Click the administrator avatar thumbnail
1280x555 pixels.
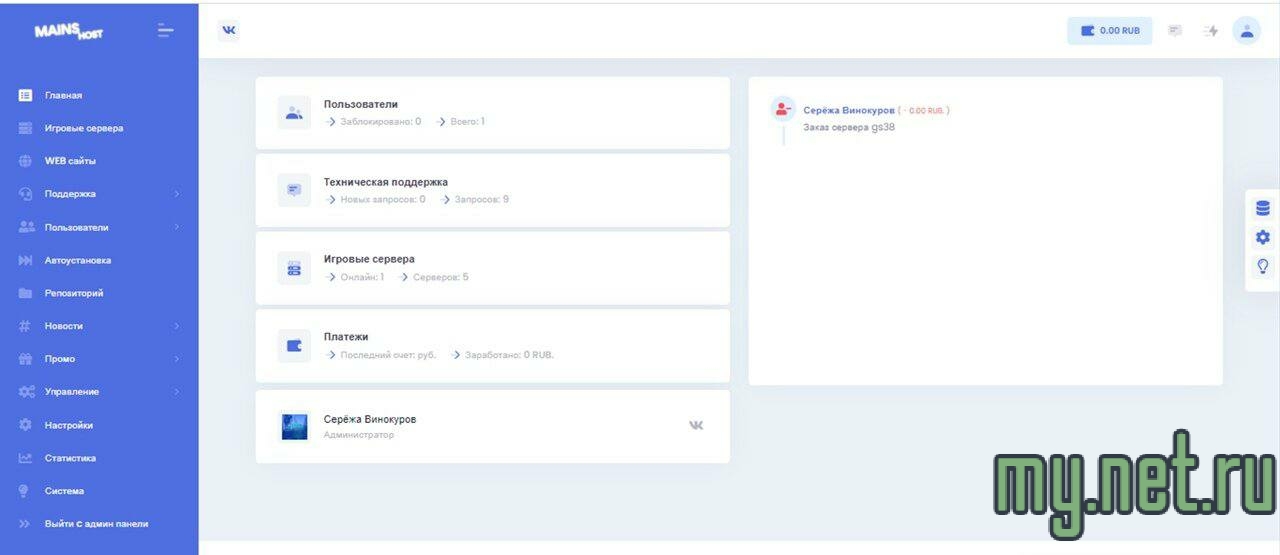tap(294, 427)
